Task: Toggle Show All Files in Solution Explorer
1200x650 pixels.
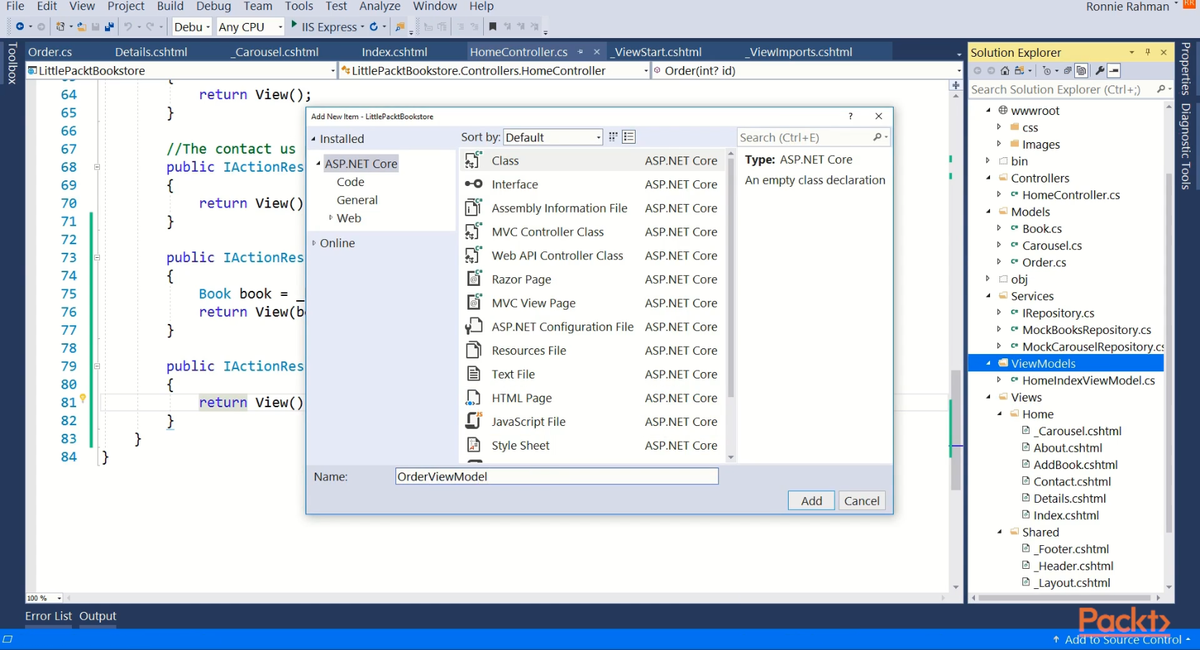Action: [x=1081, y=71]
